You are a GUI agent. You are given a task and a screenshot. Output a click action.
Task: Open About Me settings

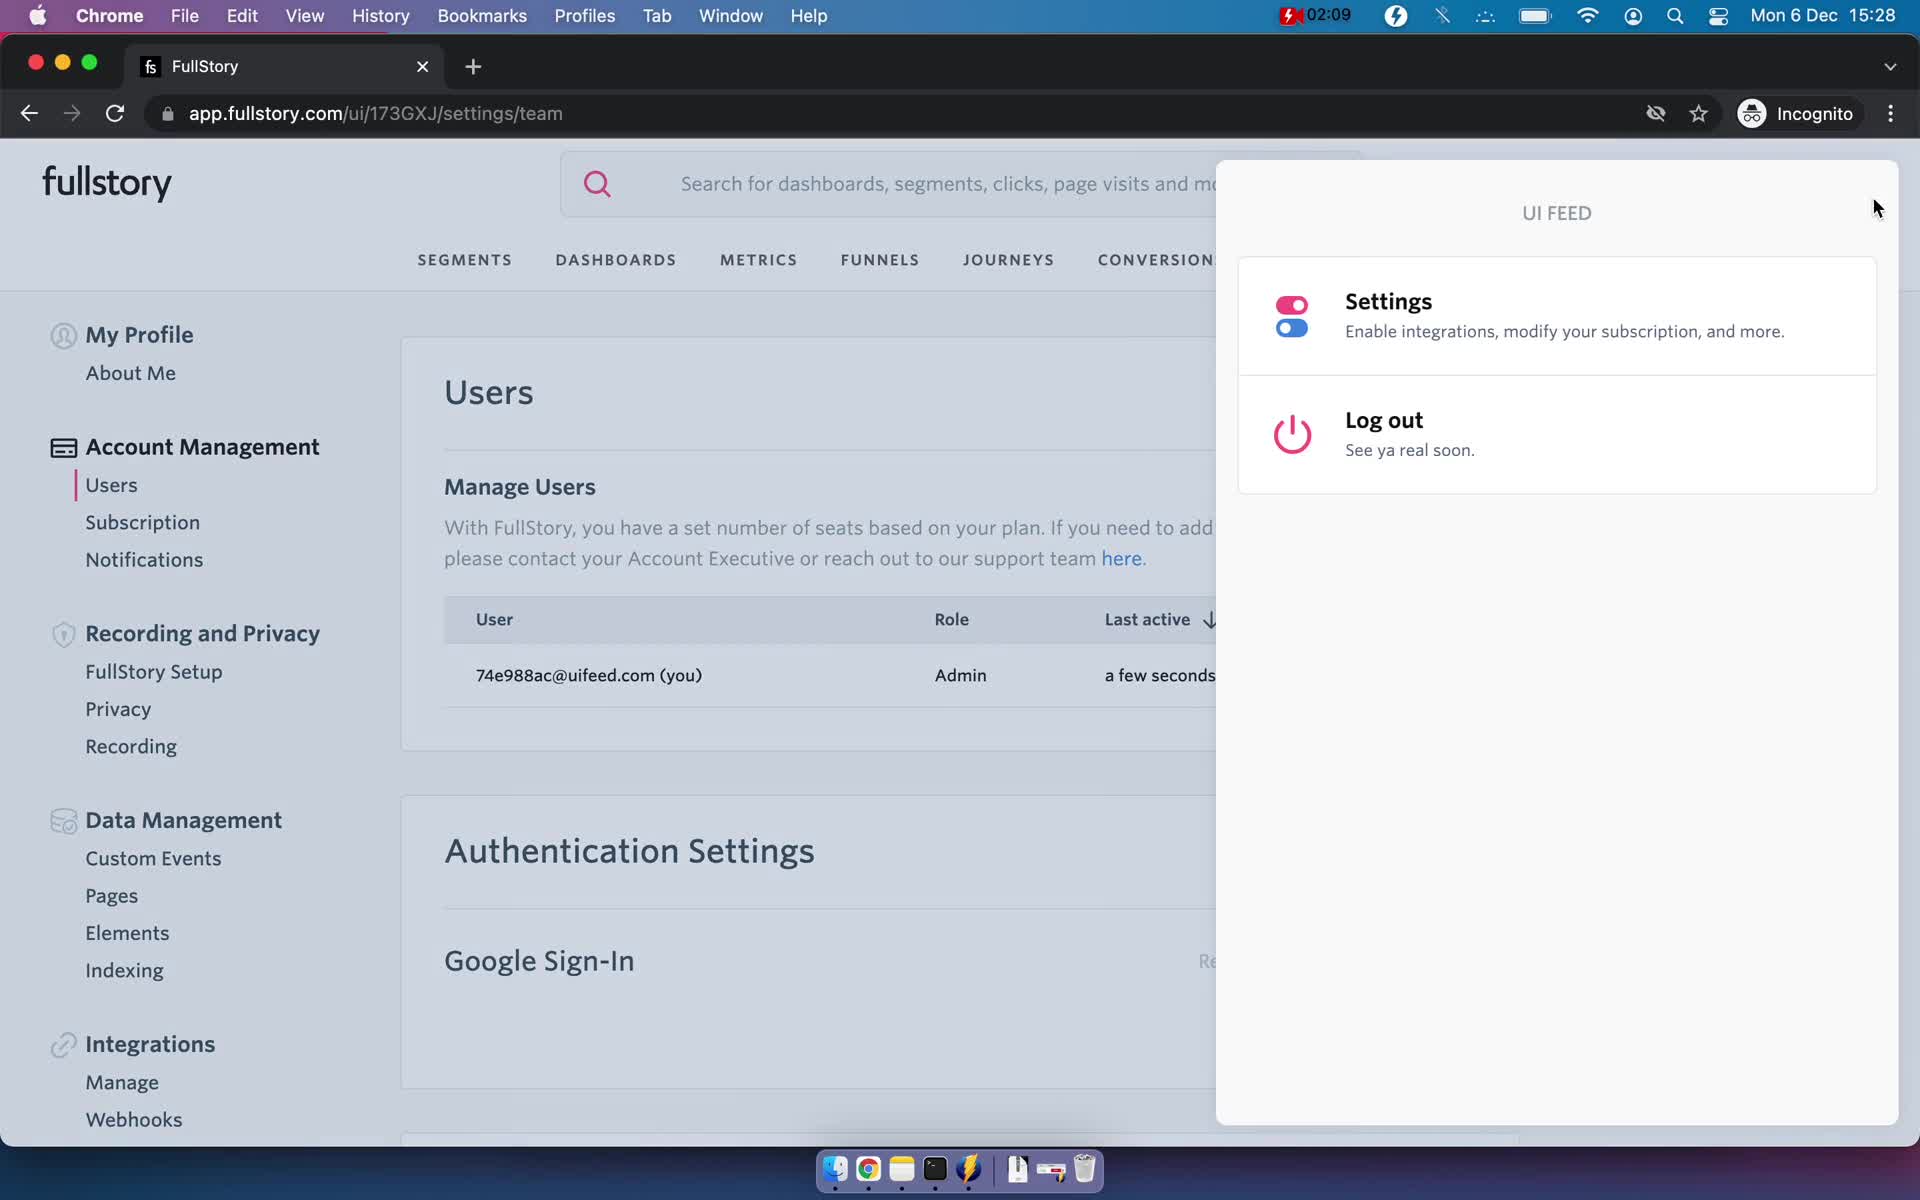(x=131, y=373)
